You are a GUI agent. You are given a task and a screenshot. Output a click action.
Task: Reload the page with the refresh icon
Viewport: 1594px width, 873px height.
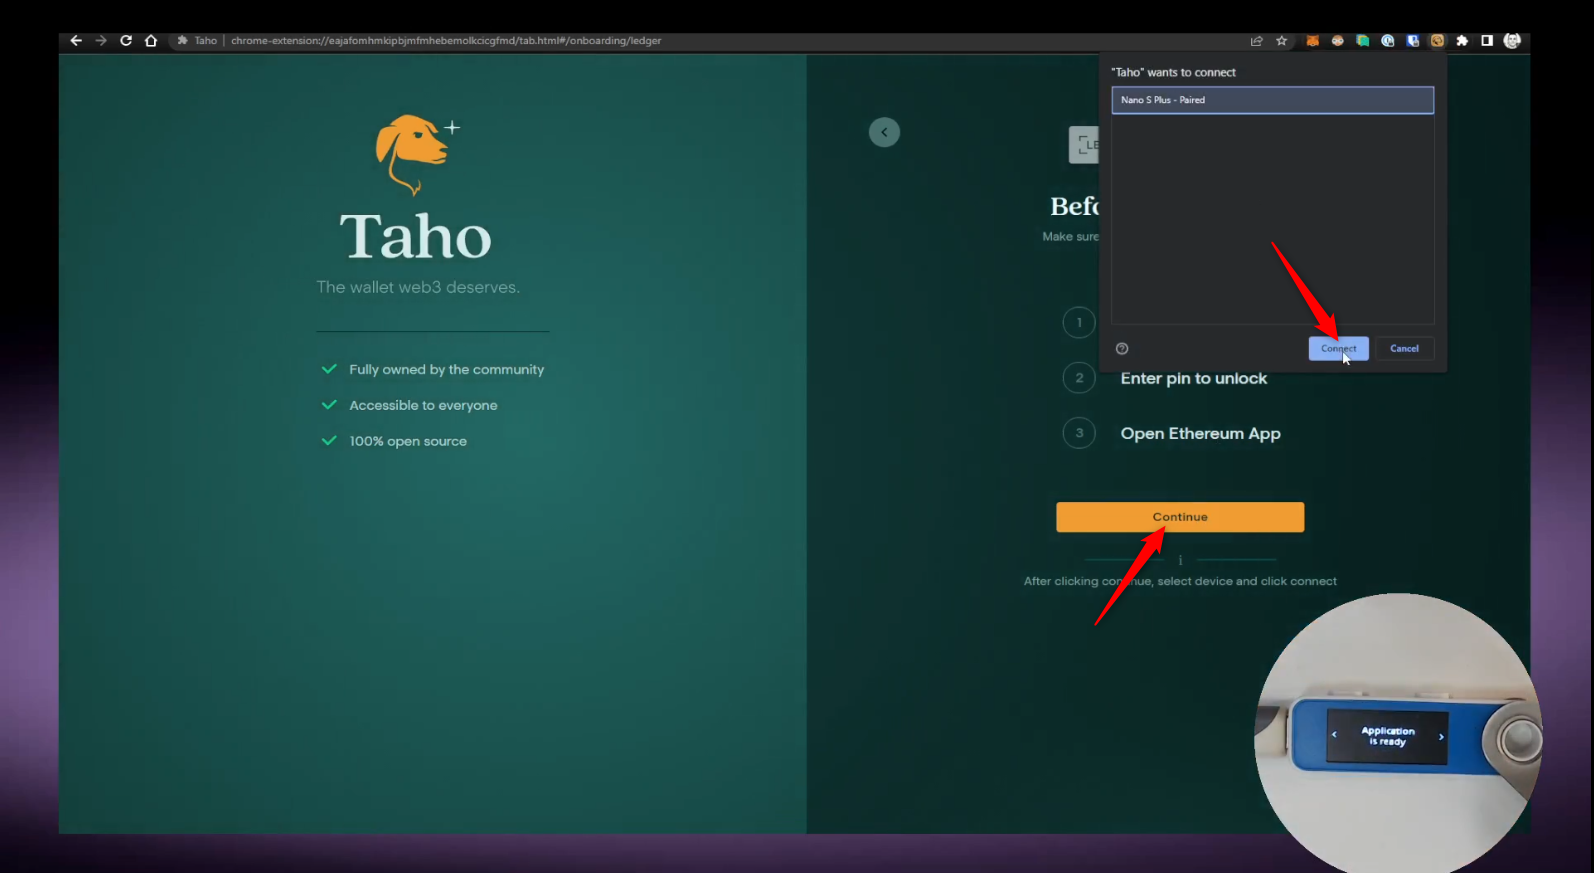[x=126, y=41]
